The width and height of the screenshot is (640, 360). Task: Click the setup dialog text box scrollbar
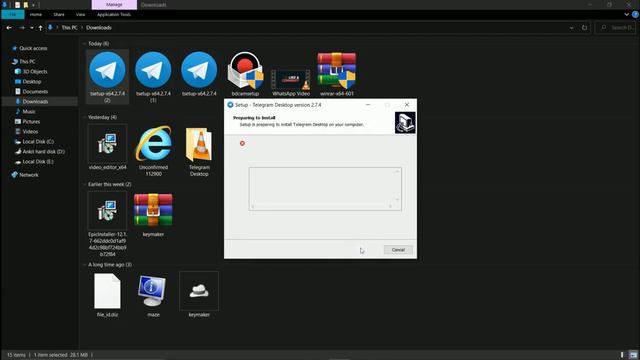[397, 186]
